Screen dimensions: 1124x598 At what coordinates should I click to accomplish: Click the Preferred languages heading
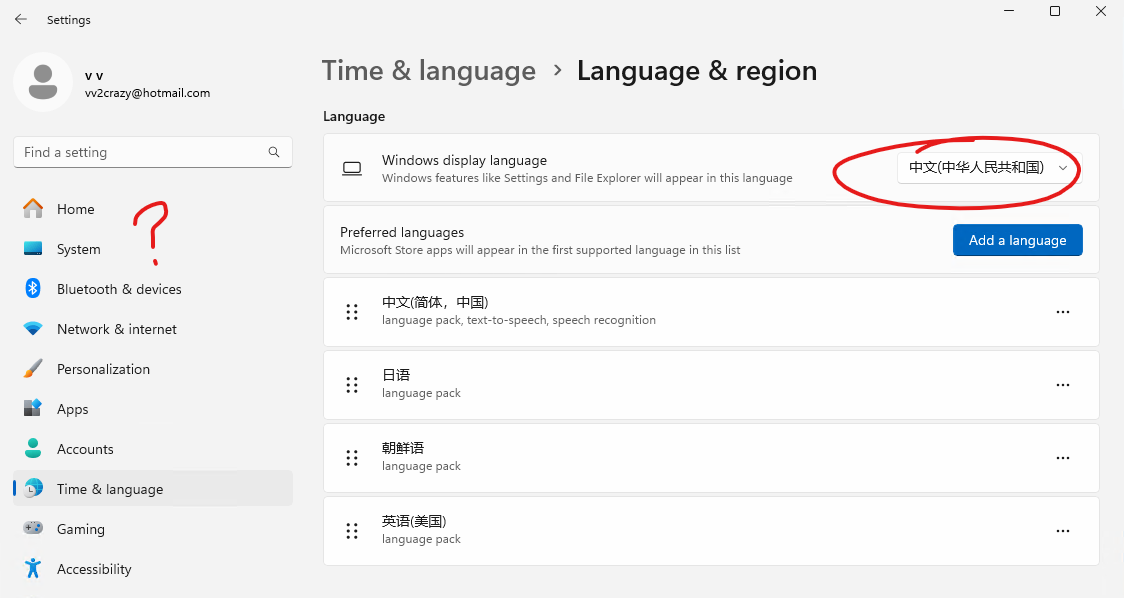pos(402,232)
